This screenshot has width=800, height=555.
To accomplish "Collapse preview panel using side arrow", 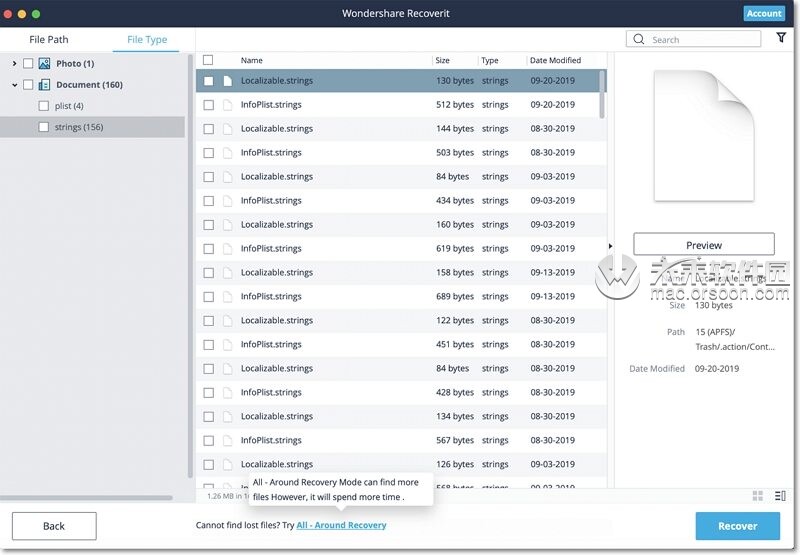I will 610,245.
